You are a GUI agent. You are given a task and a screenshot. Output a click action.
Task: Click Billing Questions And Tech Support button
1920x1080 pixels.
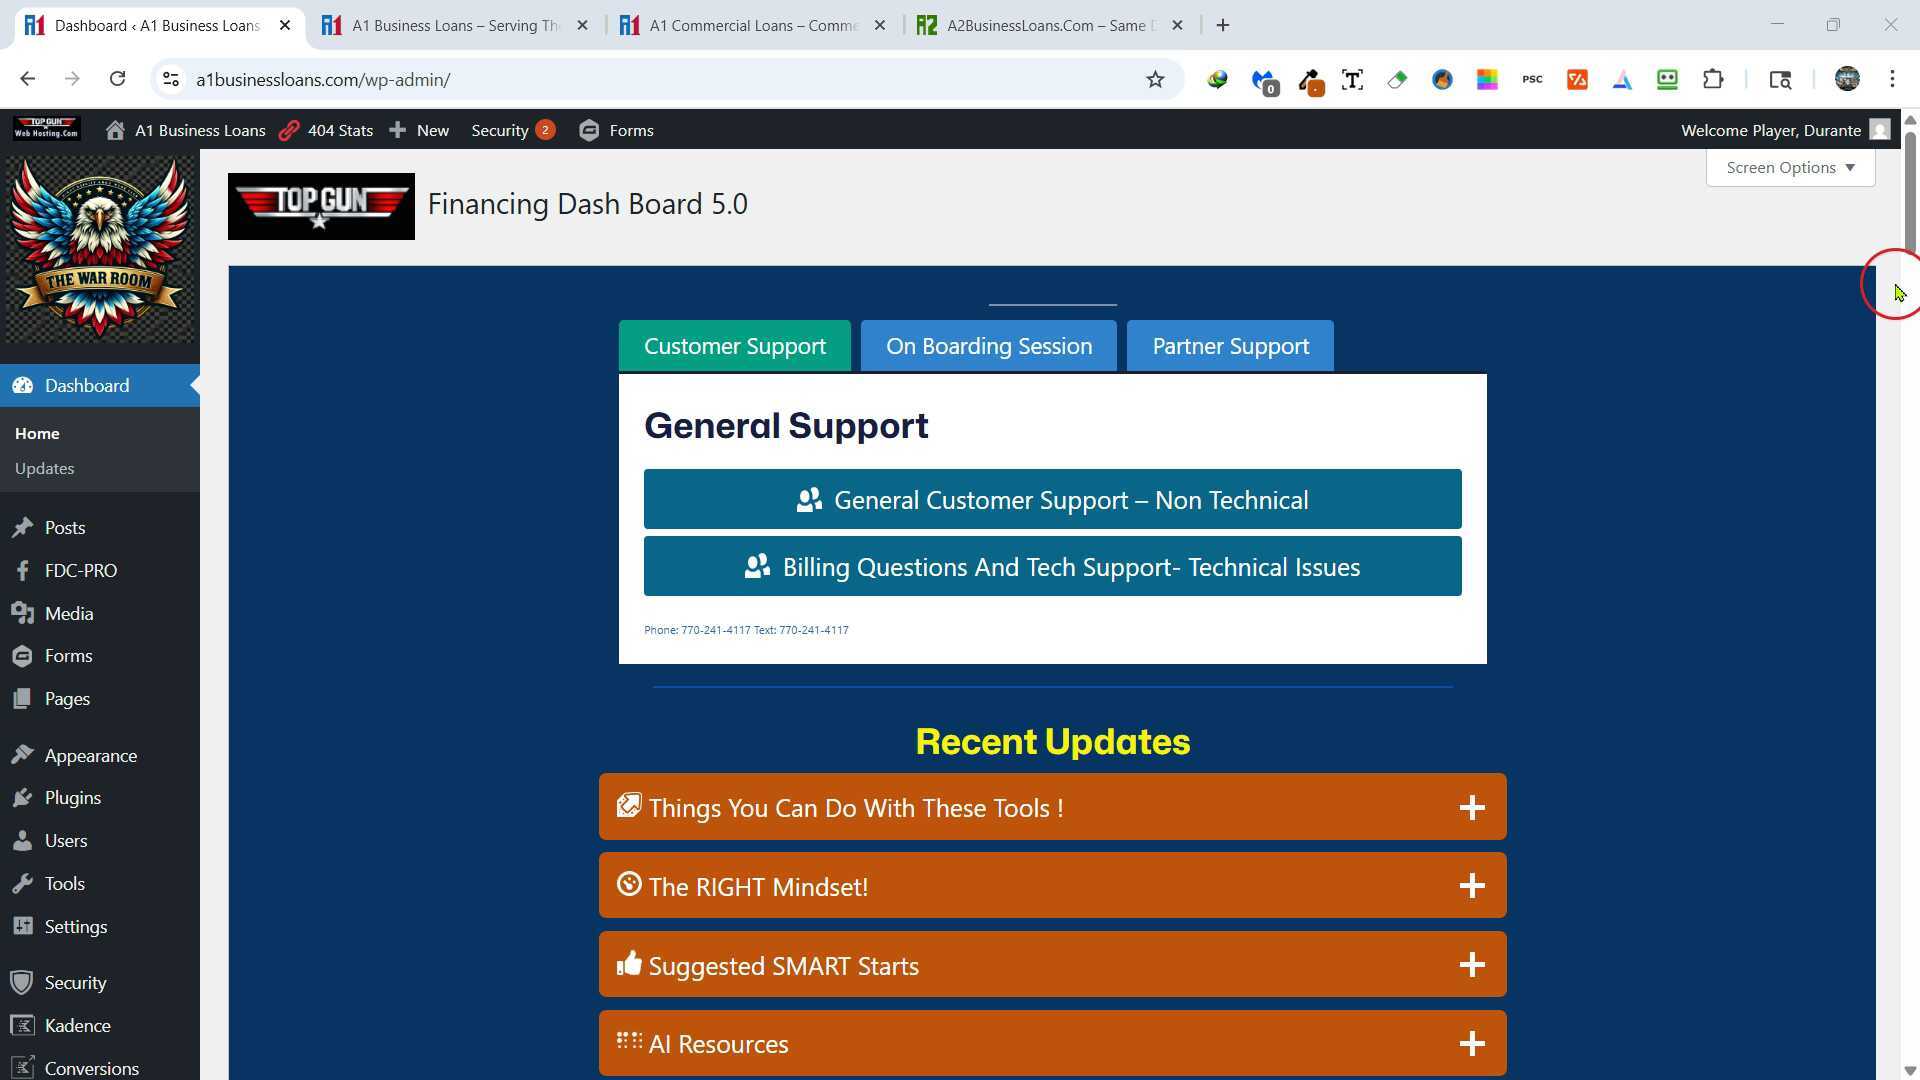[1052, 566]
